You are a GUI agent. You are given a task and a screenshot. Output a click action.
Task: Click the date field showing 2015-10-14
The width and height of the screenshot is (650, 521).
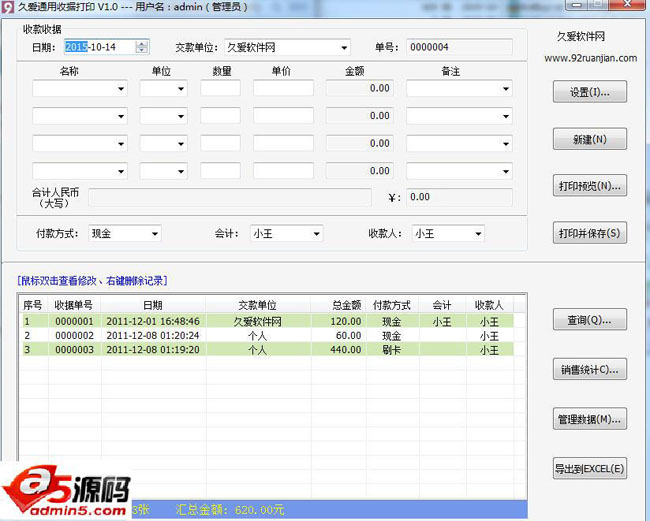click(107, 47)
